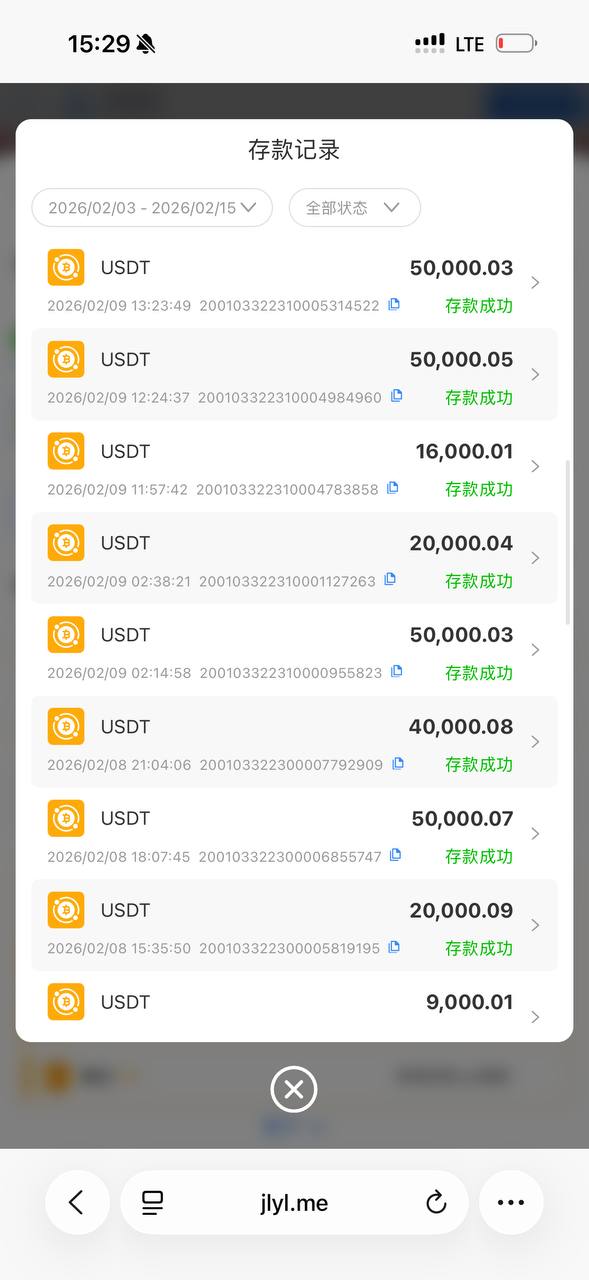Open the browser three-dot more menu
The height and width of the screenshot is (1280, 589).
[x=511, y=1203]
